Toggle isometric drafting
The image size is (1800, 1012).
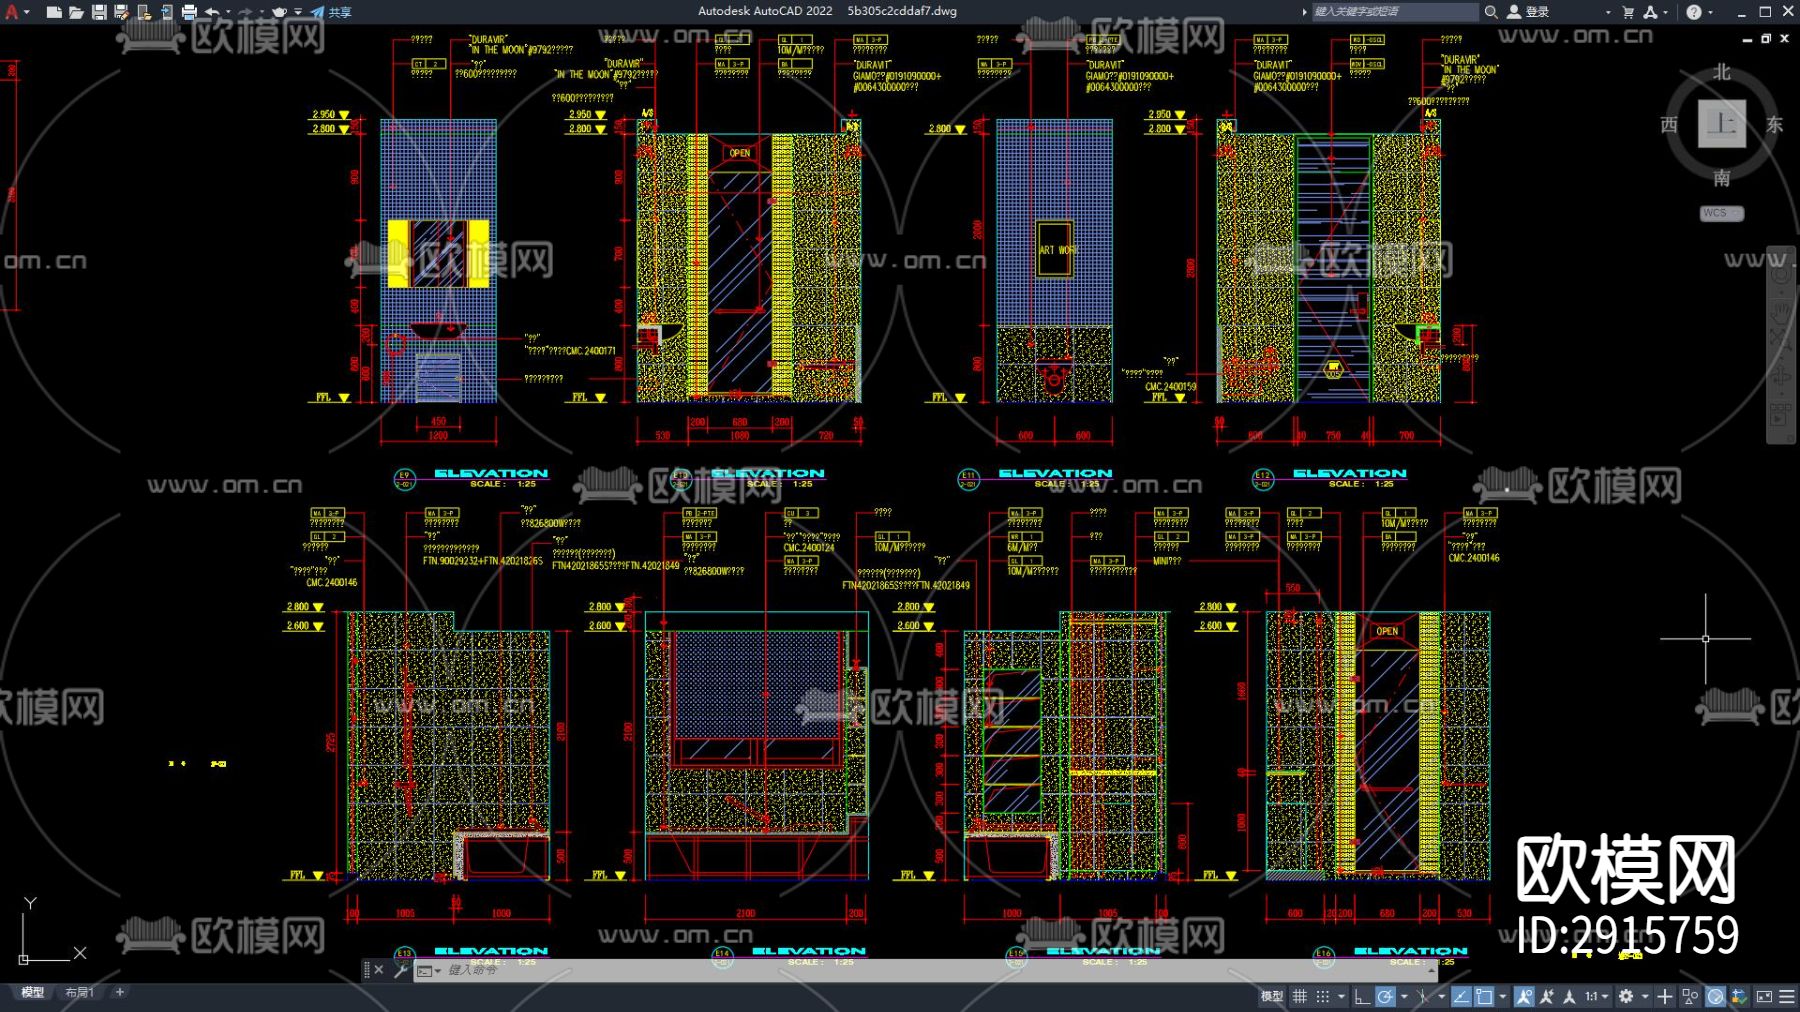(x=1422, y=996)
